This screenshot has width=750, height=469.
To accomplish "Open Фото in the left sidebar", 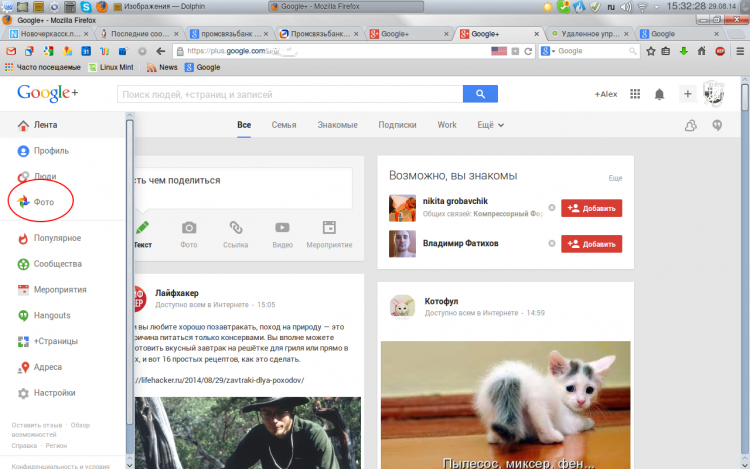I will [36, 202].
